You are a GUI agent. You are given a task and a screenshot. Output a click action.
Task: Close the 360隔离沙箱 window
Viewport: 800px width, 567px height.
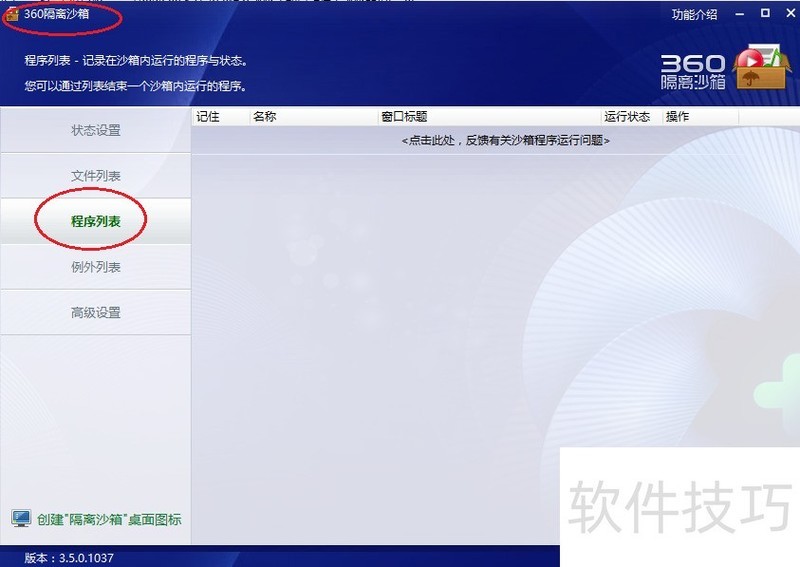(790, 14)
